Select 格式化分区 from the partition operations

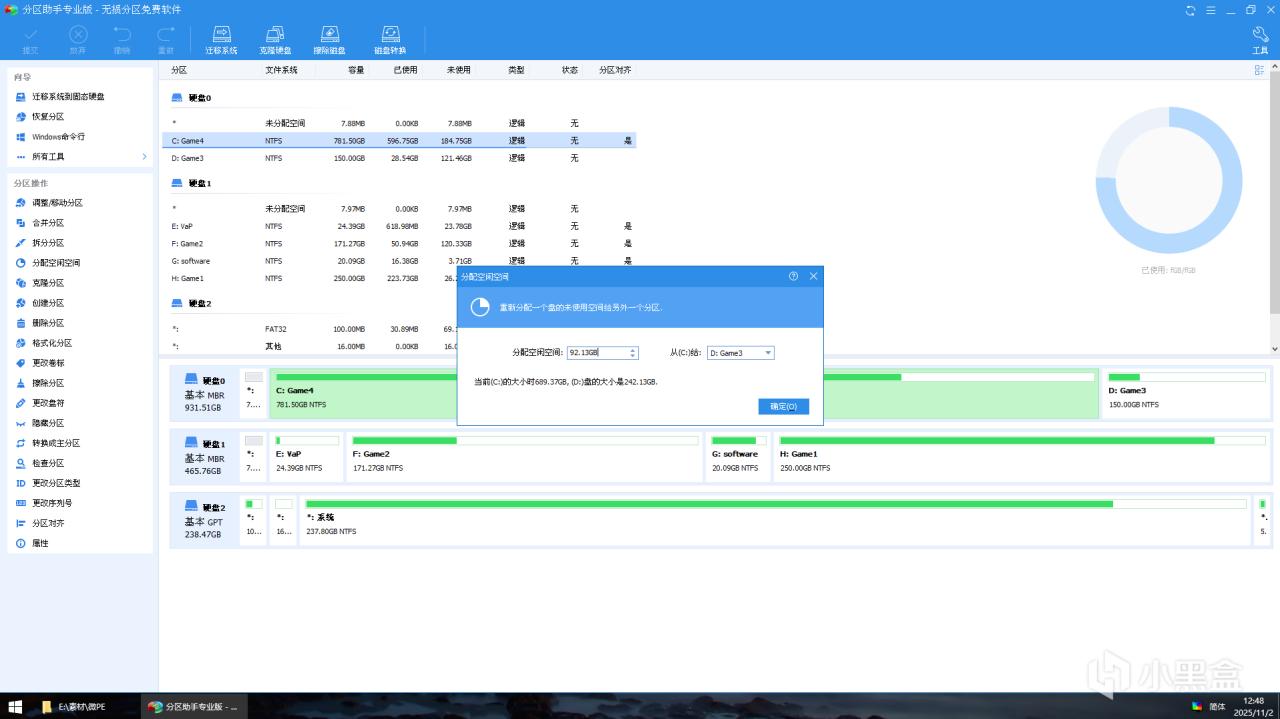(51, 343)
